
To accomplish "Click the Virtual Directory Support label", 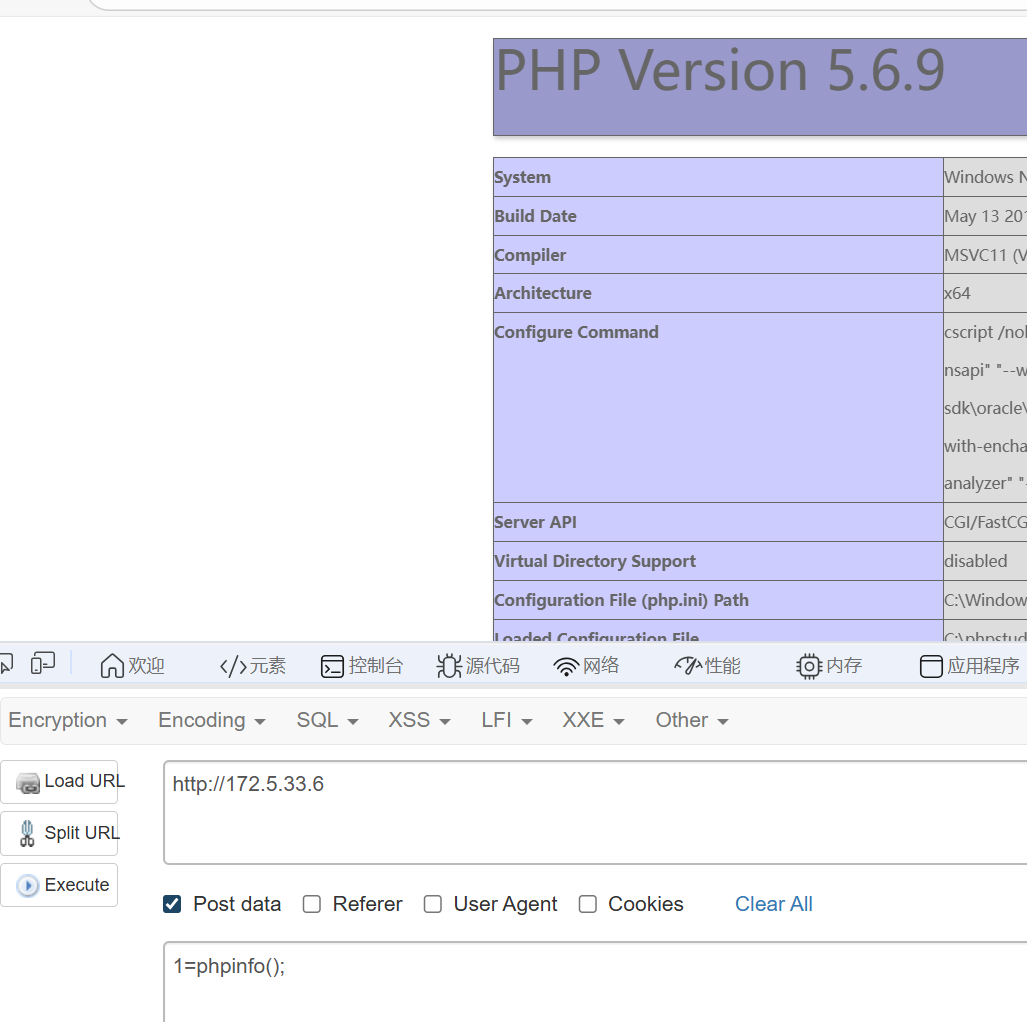I will tap(595, 561).
